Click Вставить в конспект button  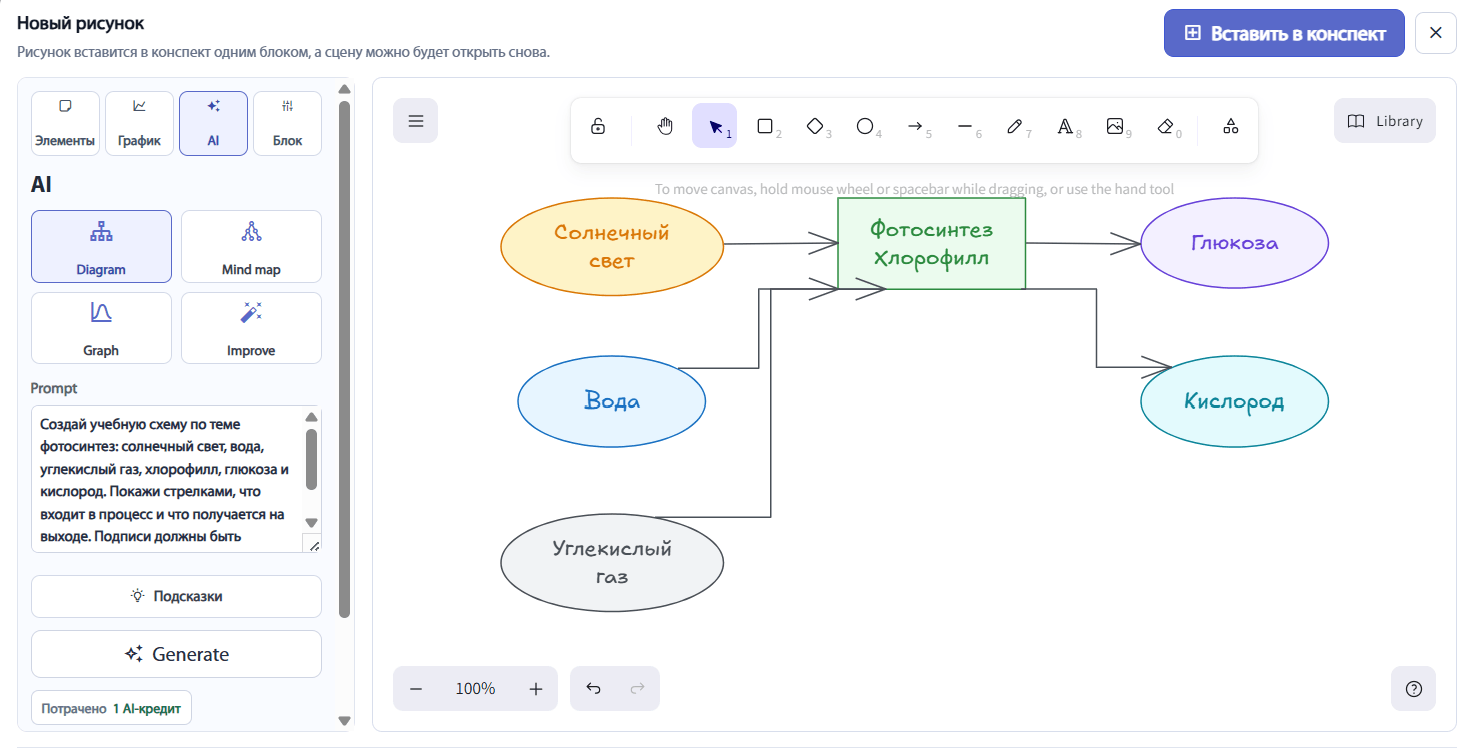[1284, 33]
